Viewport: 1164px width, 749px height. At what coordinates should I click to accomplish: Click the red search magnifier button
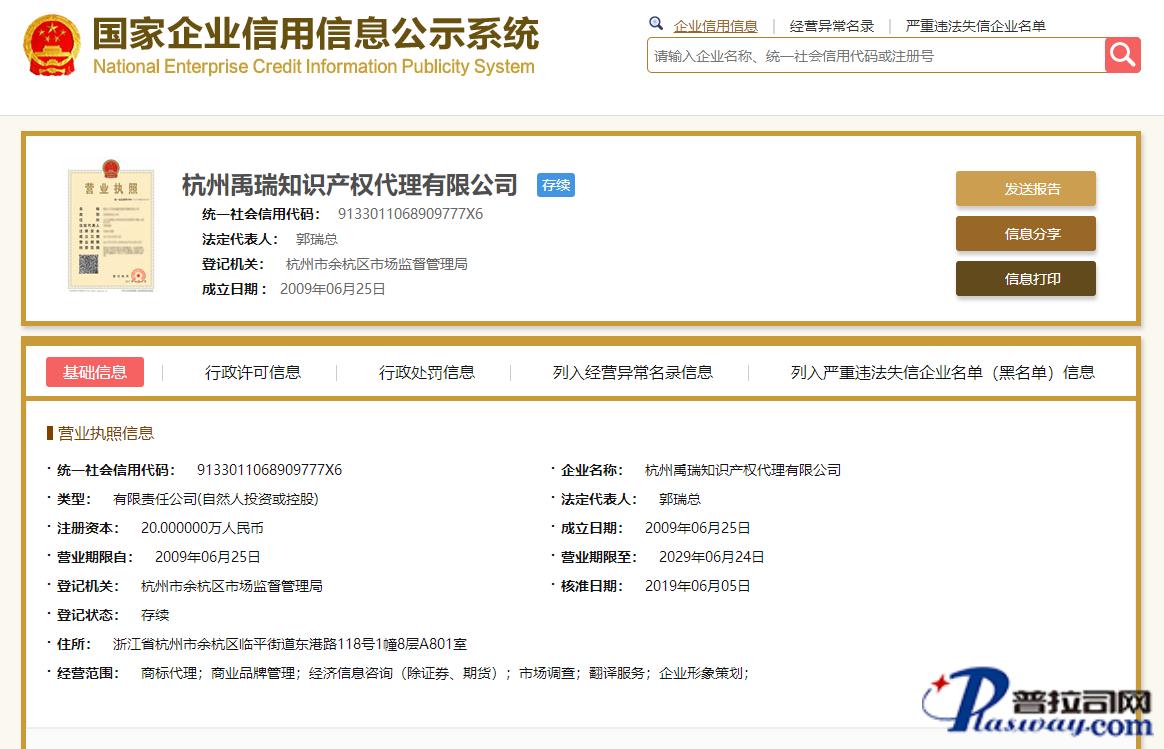[x=1122, y=55]
